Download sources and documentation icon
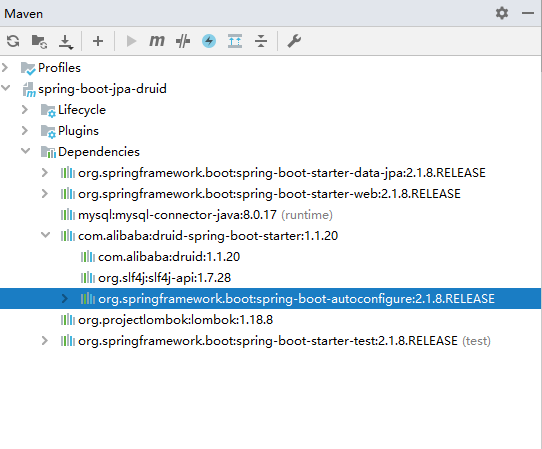The width and height of the screenshot is (542, 449). [65, 42]
